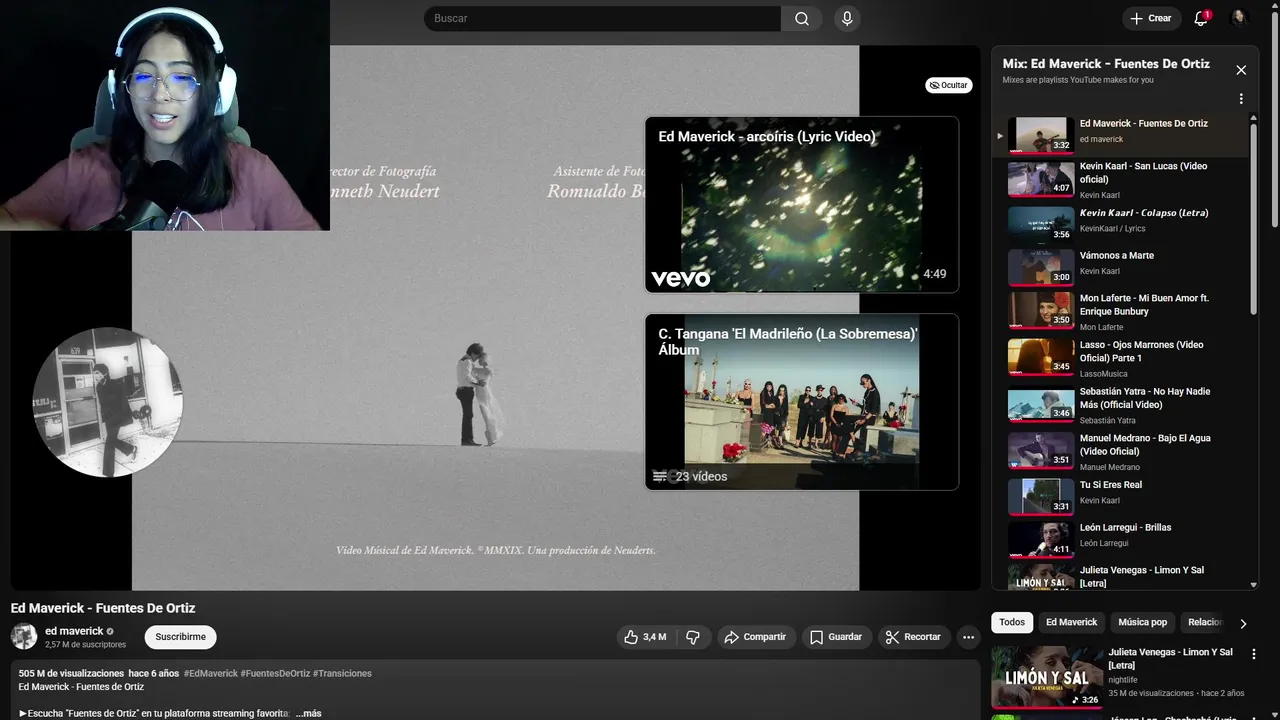
Task: Open options for the Julieta Venegas recommendation
Action: [x=1254, y=654]
